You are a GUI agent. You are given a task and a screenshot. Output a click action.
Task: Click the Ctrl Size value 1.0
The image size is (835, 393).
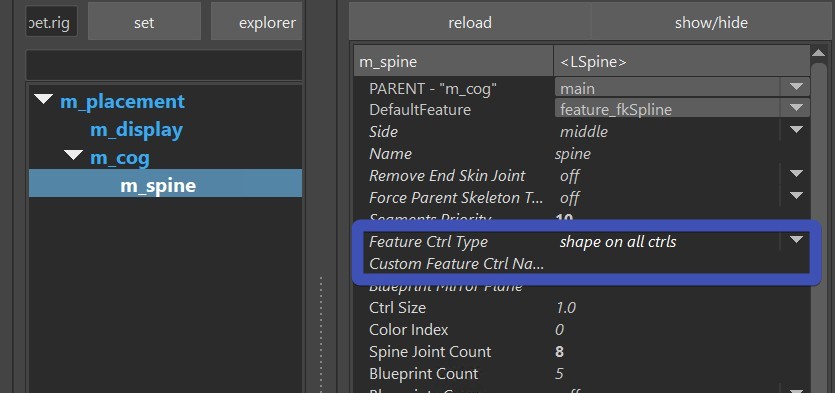point(566,308)
